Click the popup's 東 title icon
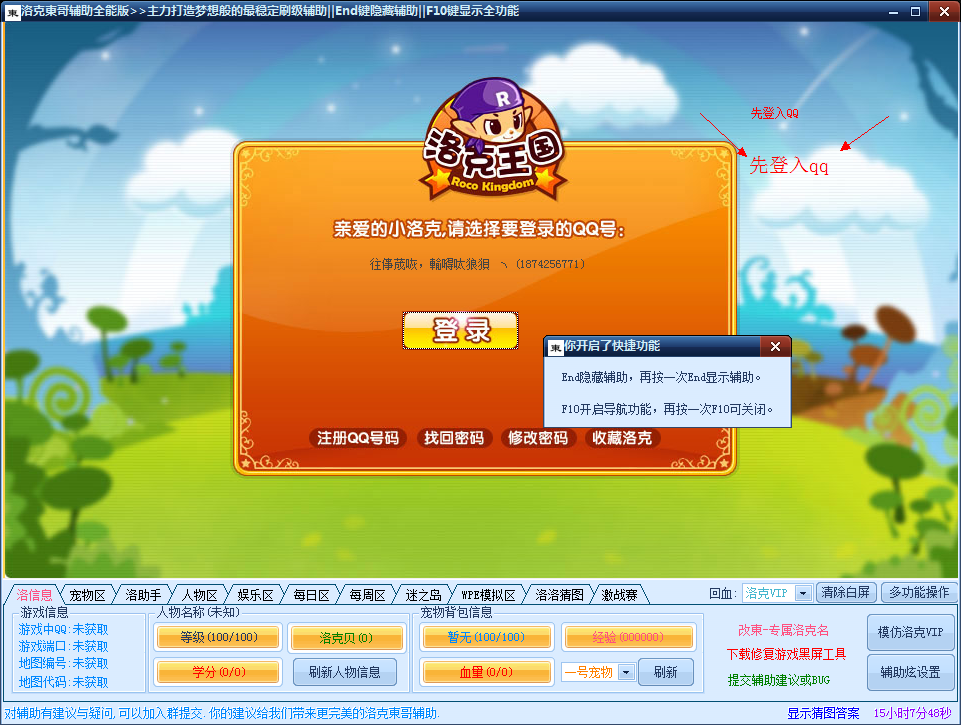 (x=555, y=347)
